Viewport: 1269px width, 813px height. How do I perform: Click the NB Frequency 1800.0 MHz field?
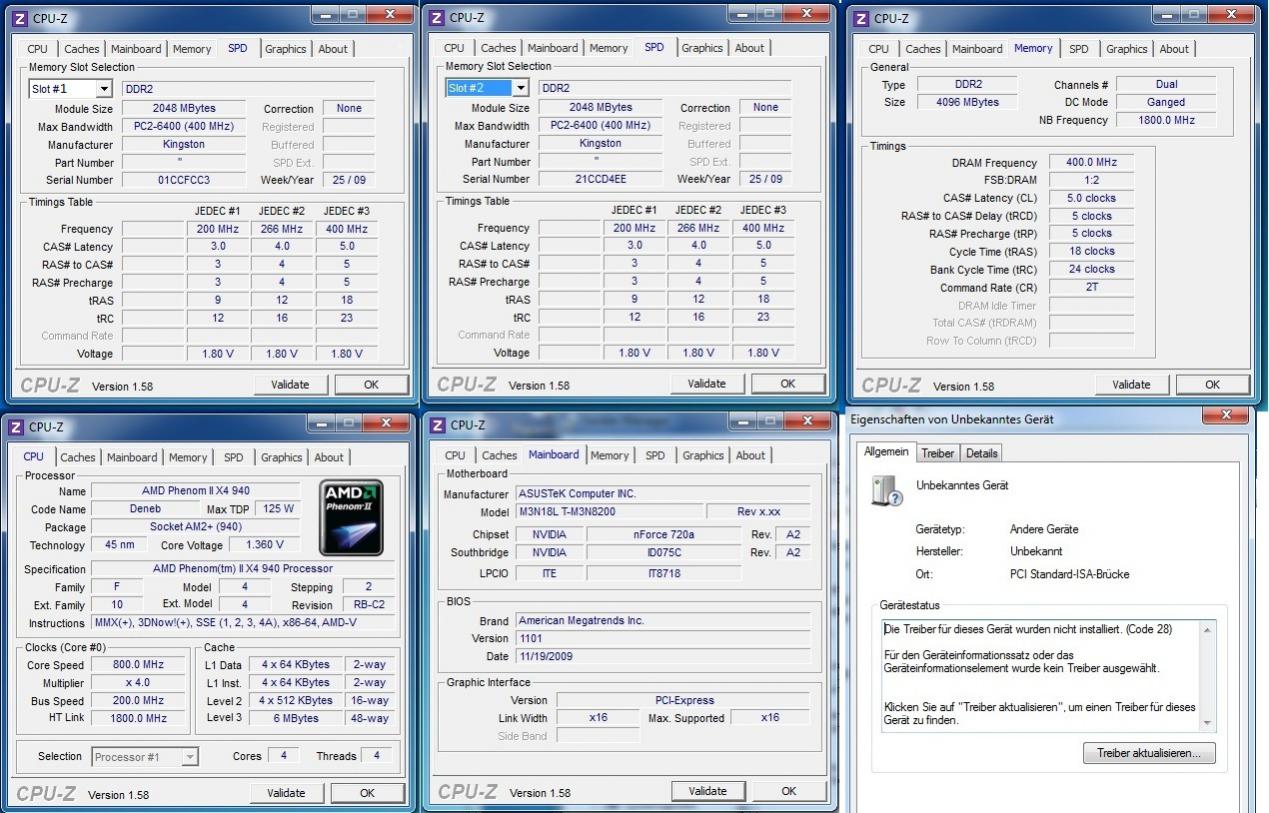(1166, 120)
